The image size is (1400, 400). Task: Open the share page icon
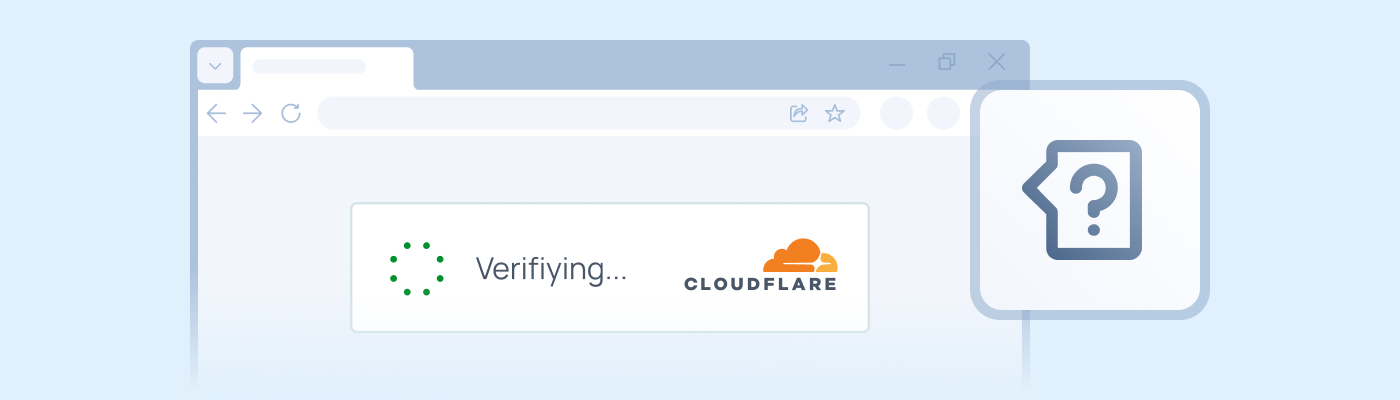(x=798, y=114)
